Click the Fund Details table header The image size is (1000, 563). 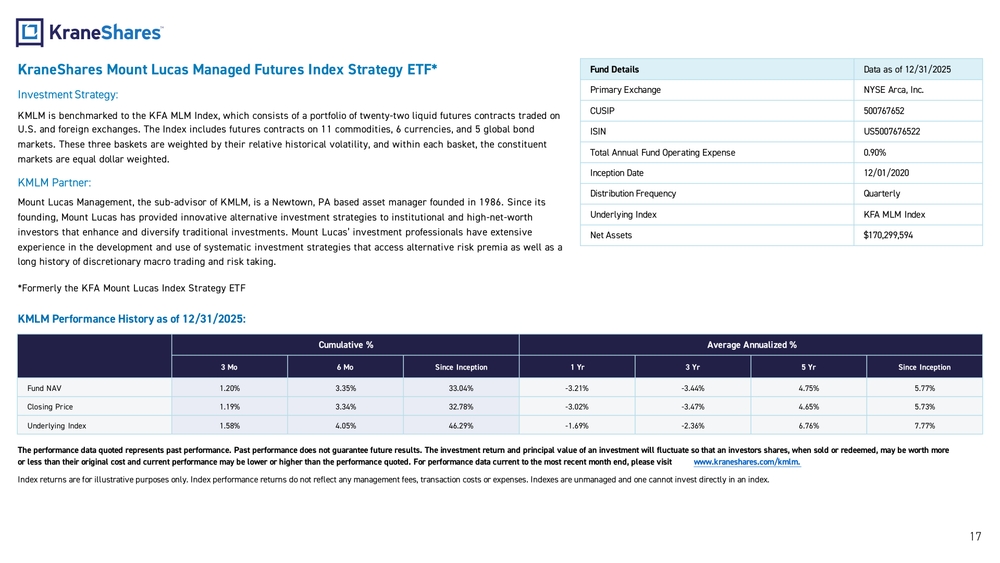tap(614, 69)
